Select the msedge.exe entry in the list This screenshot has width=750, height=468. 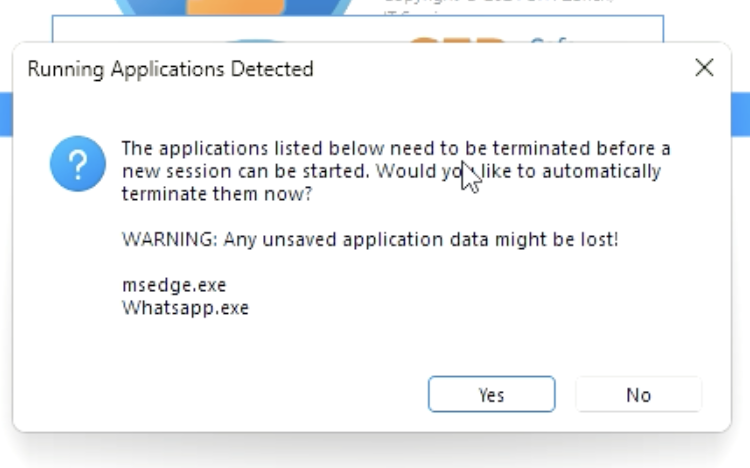point(174,285)
